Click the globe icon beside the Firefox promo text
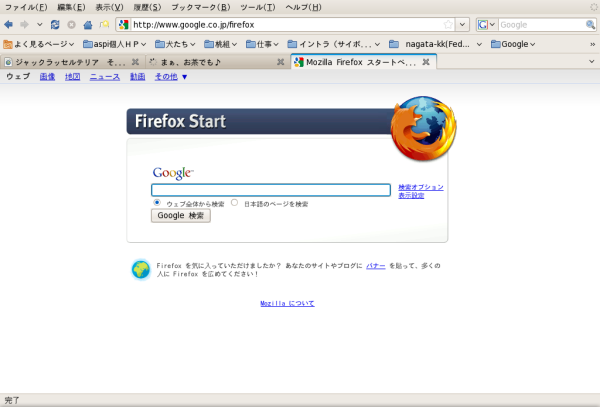 pos(141,269)
